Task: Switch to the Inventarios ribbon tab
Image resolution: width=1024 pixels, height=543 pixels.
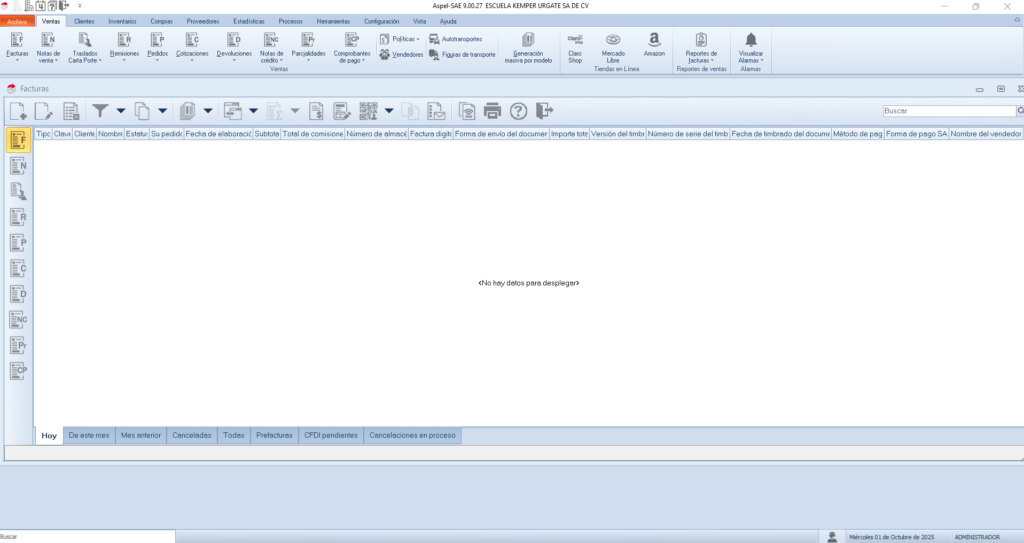Action: [x=122, y=22]
